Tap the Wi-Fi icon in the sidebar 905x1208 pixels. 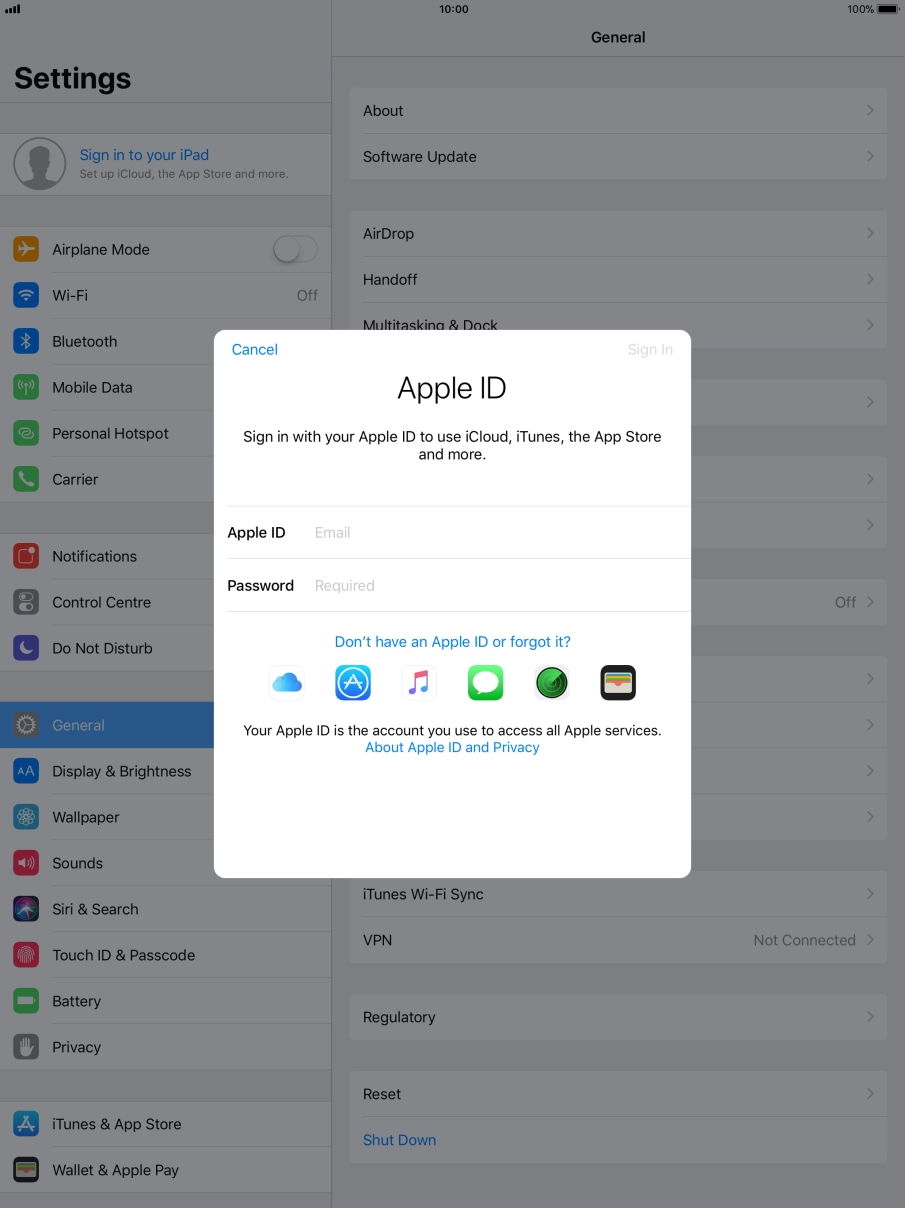pos(25,295)
